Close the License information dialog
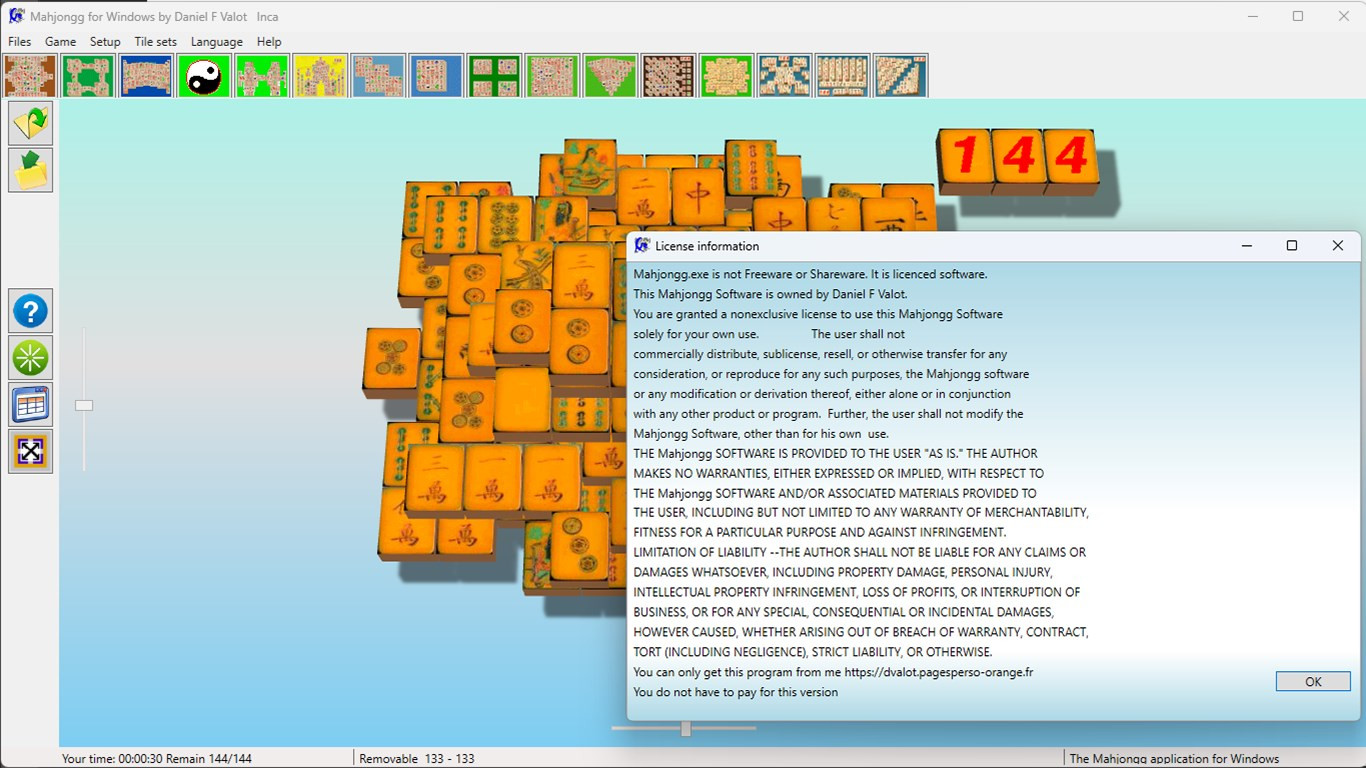 coord(1337,246)
